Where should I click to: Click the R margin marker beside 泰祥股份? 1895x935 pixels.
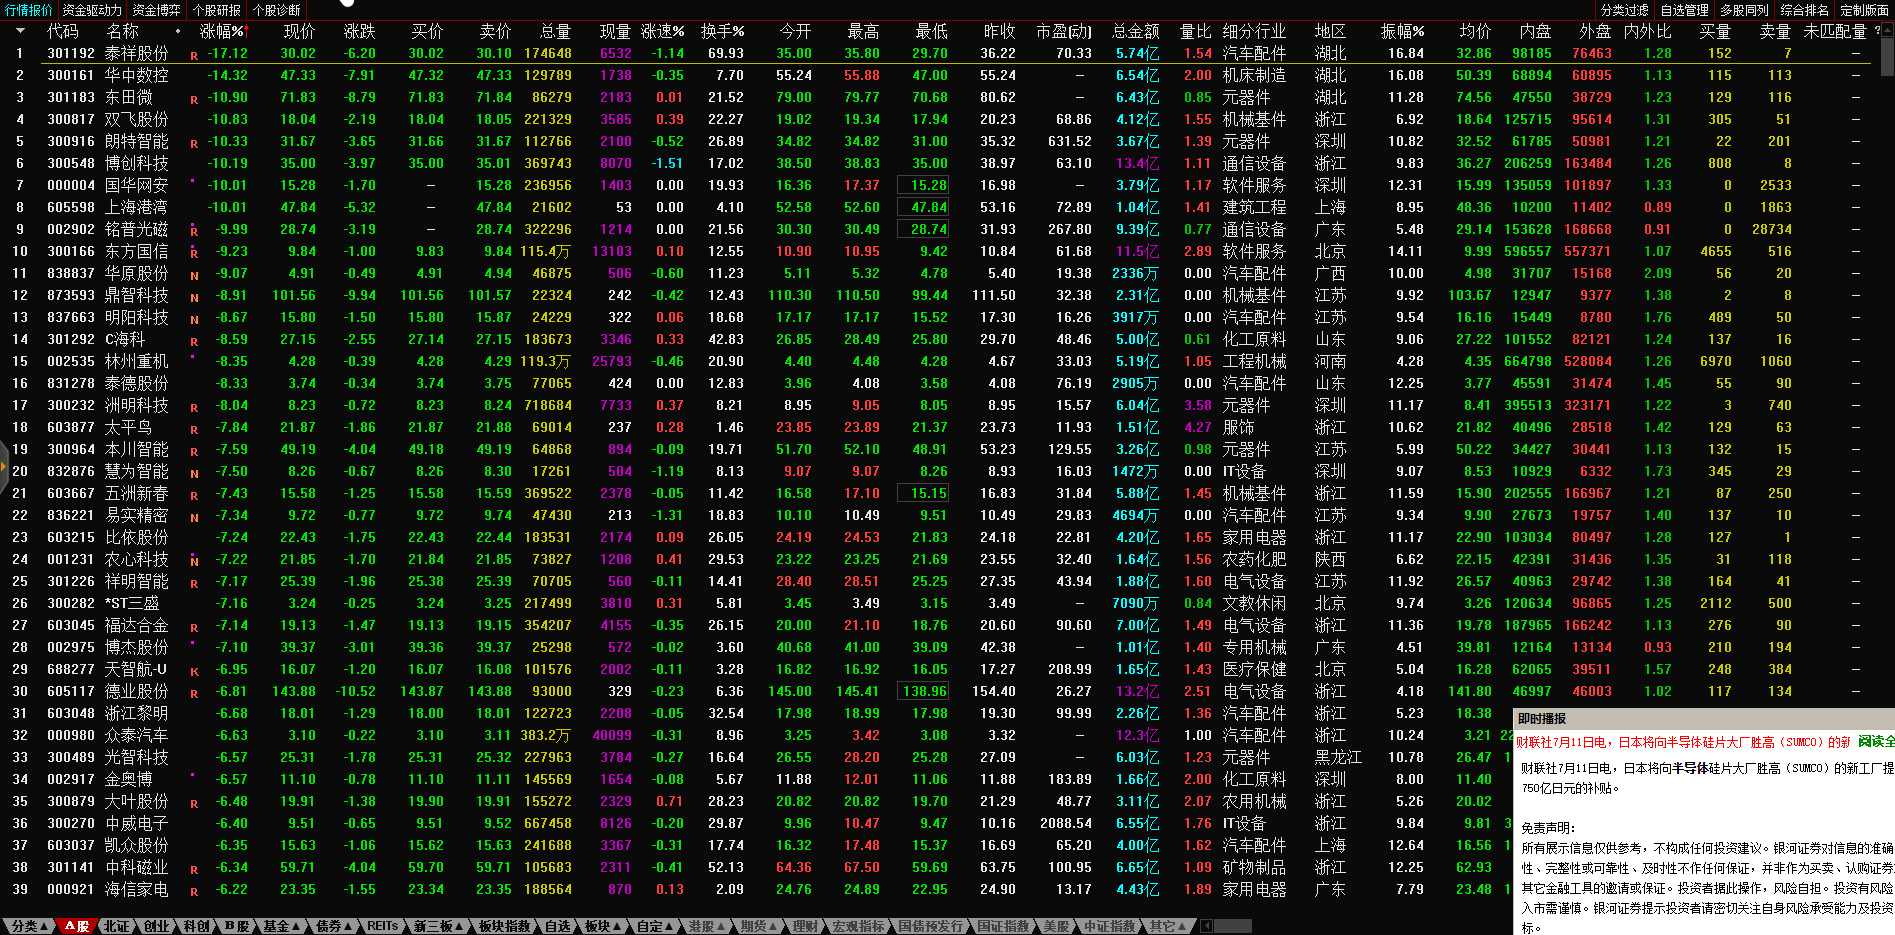pyautogui.click(x=194, y=56)
